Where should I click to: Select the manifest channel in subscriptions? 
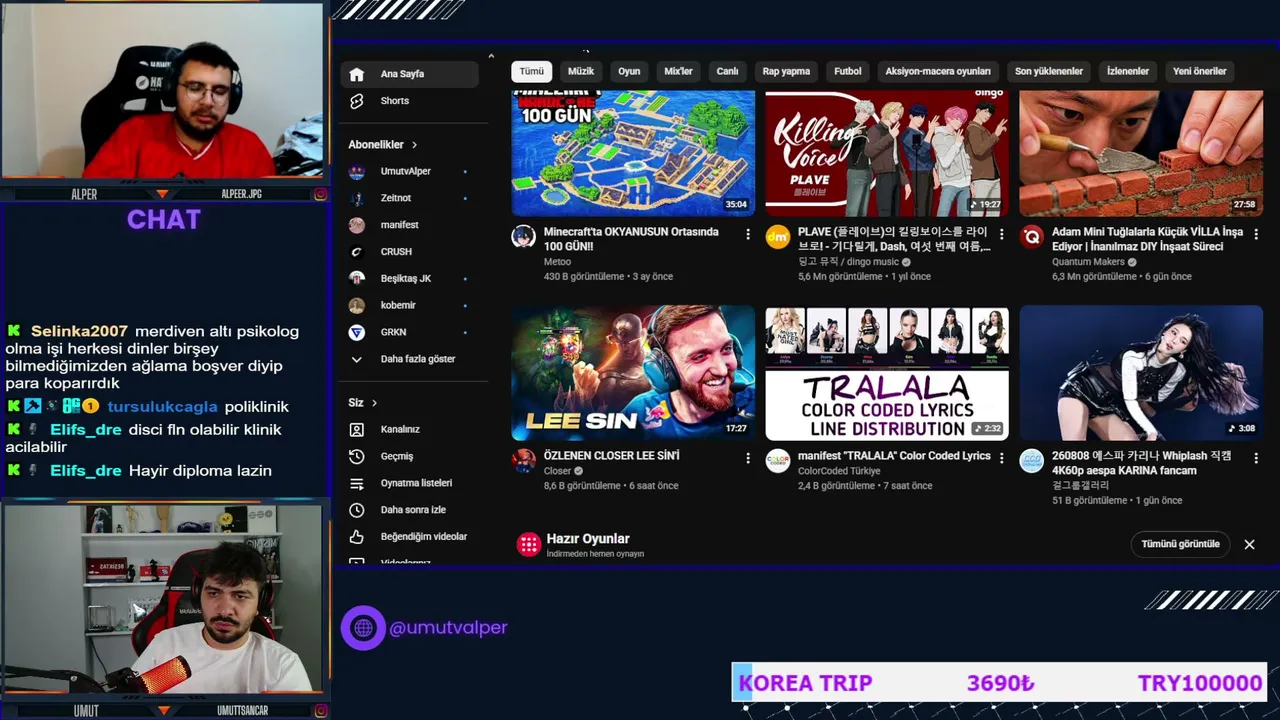tap(410, 225)
